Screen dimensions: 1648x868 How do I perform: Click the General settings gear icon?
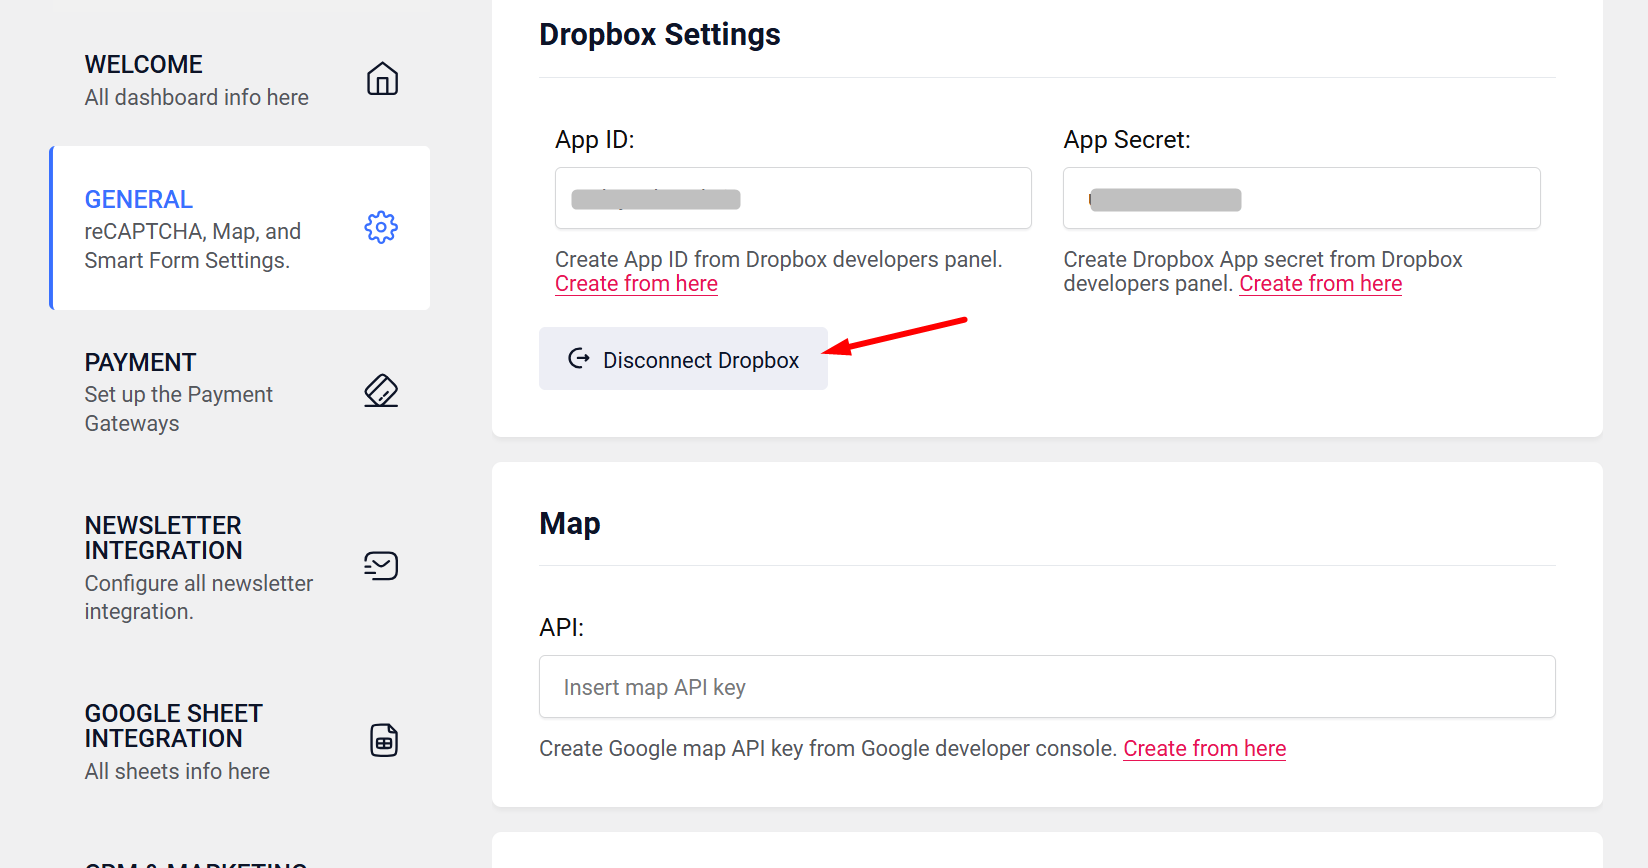click(x=381, y=227)
